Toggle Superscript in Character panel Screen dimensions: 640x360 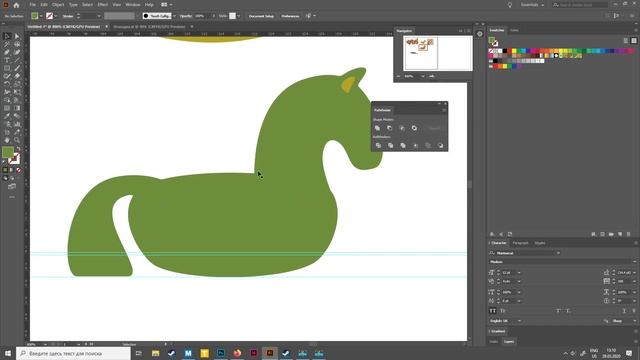point(558,311)
